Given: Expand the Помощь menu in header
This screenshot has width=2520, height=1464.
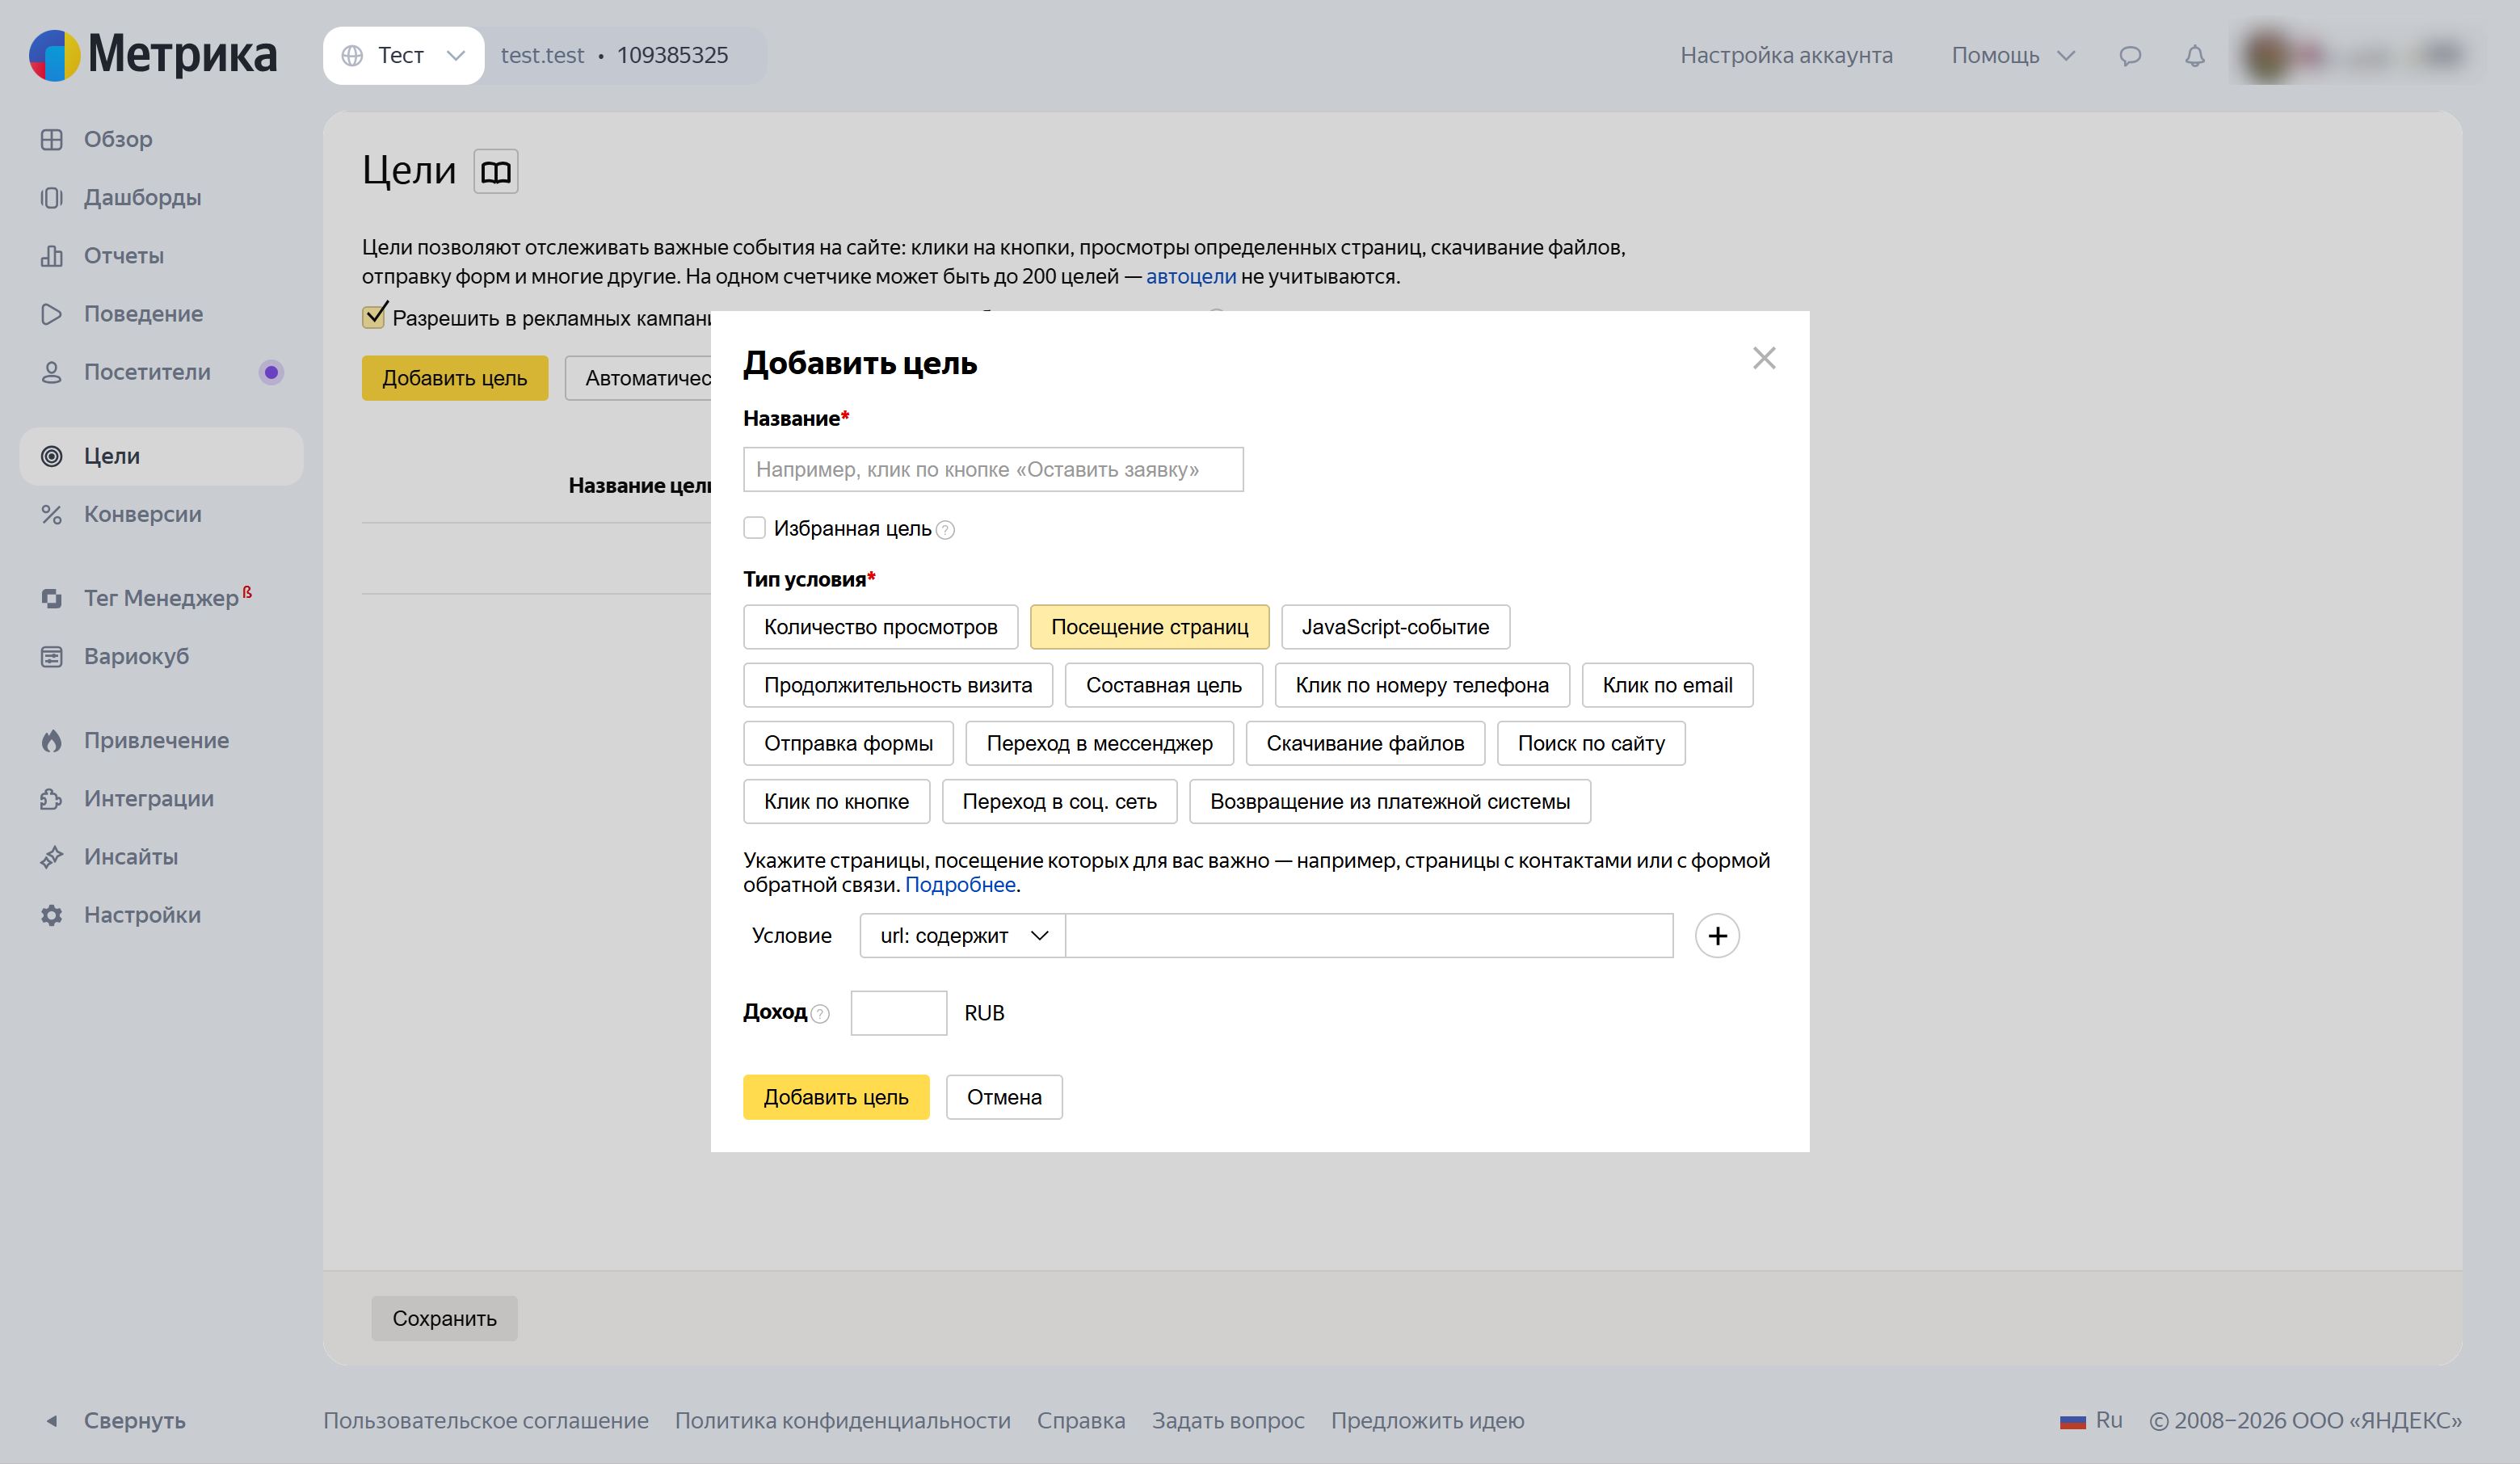Looking at the screenshot, I should 2013,56.
